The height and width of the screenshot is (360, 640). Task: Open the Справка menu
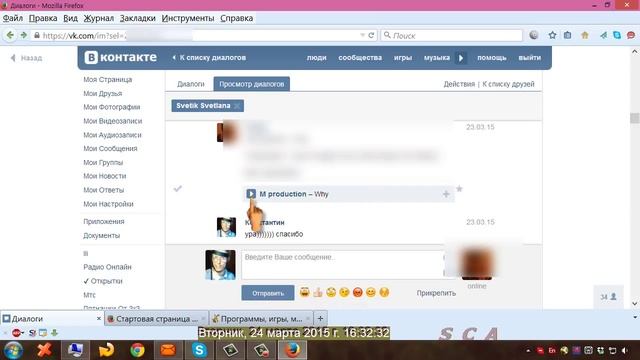pos(237,18)
